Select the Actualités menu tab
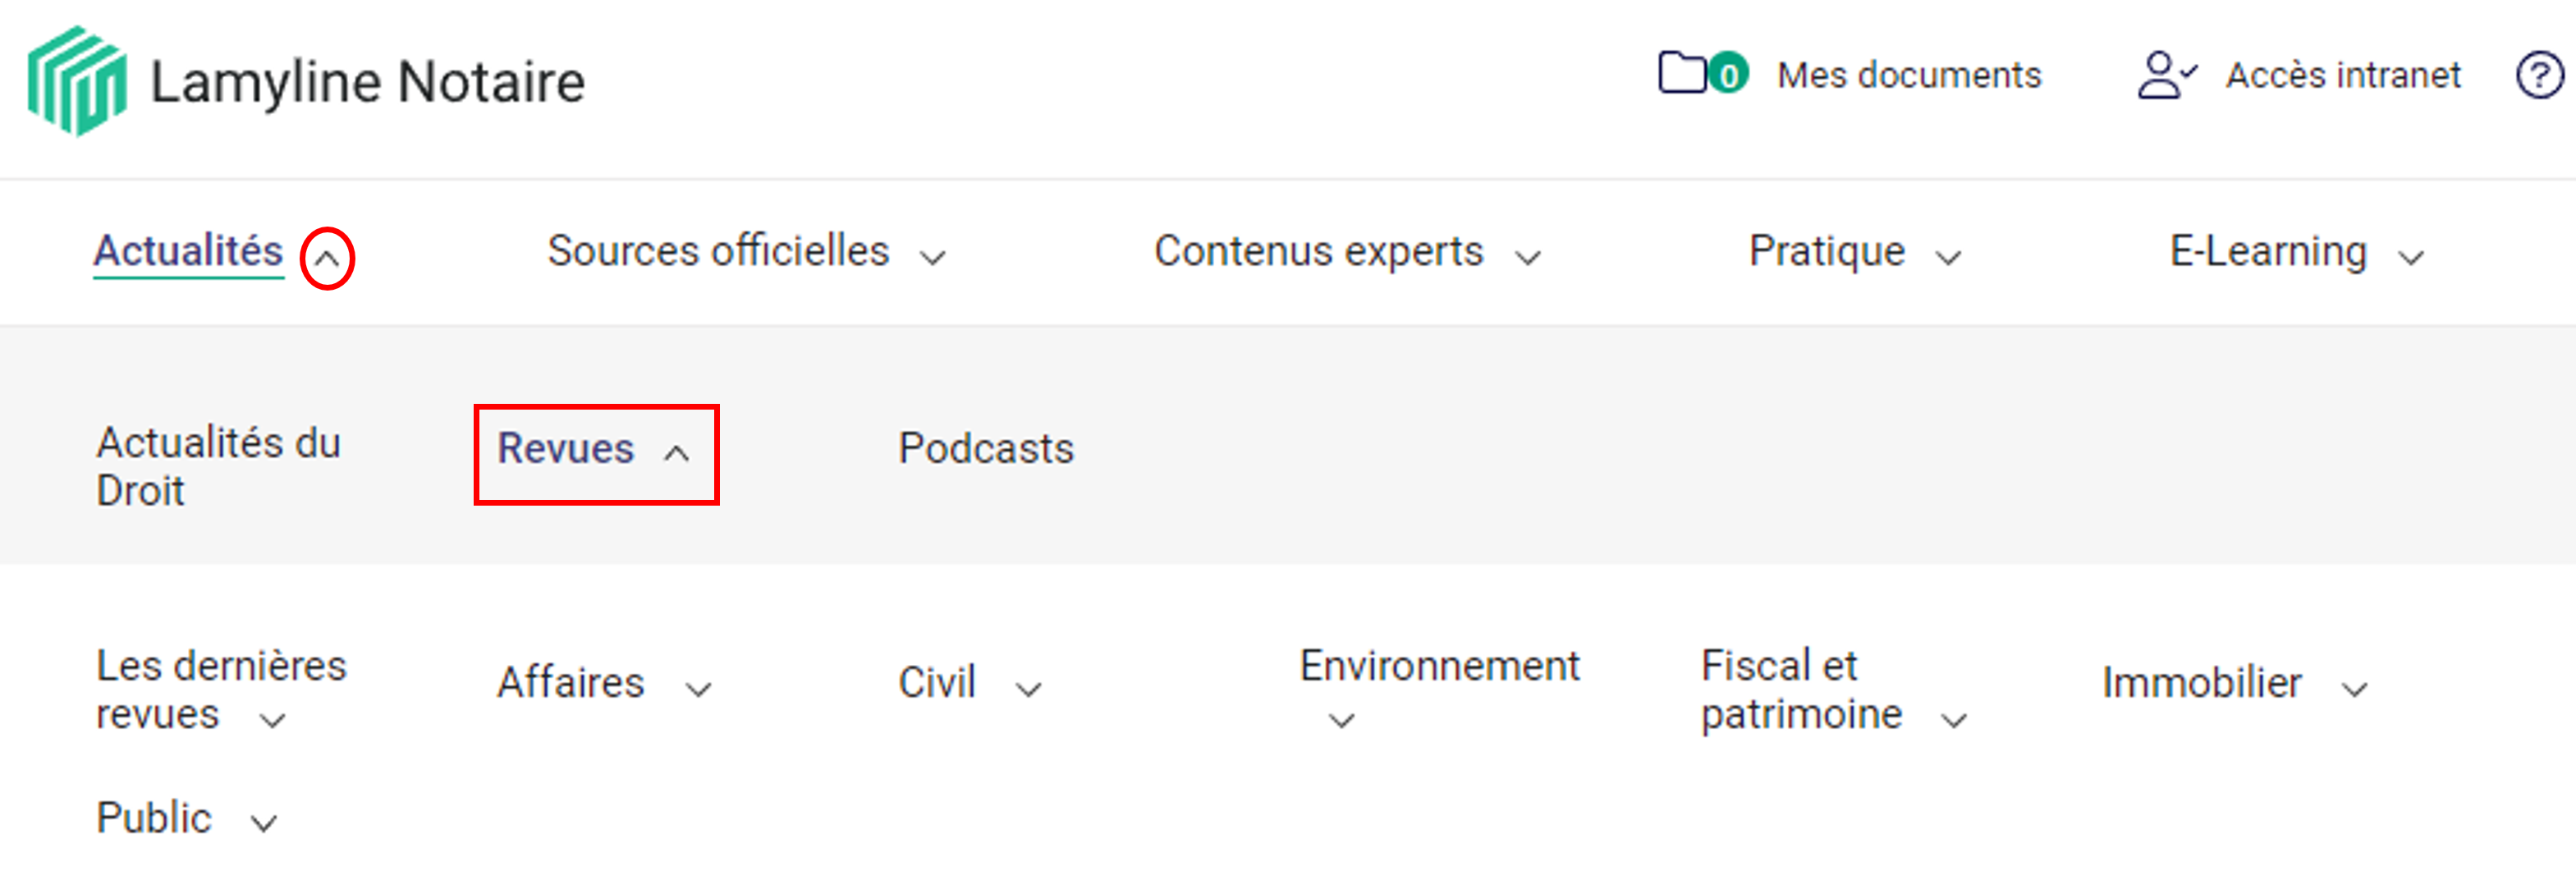This screenshot has width=2576, height=889. (188, 251)
